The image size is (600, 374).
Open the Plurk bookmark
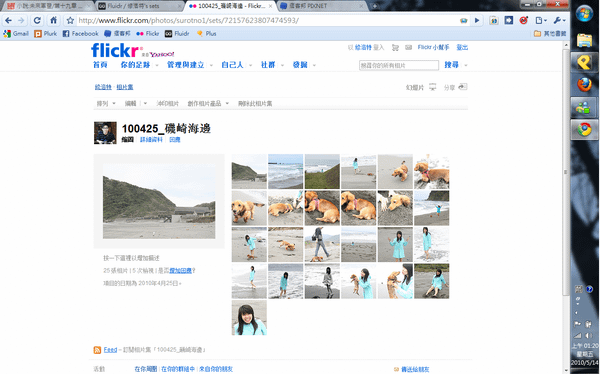click(x=46, y=34)
